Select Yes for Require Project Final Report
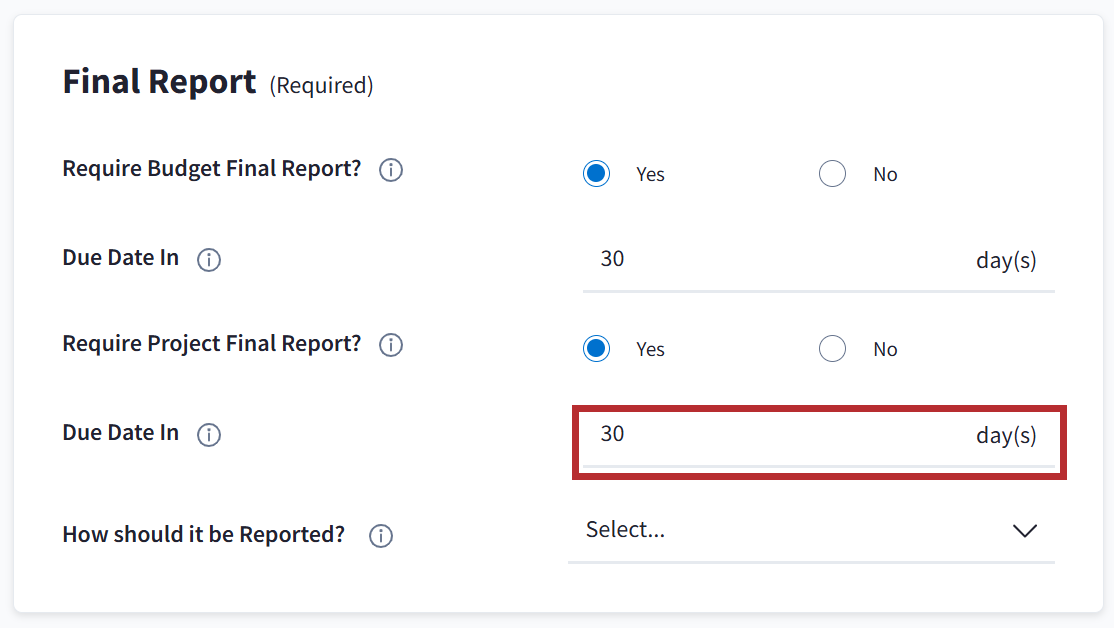 point(597,349)
